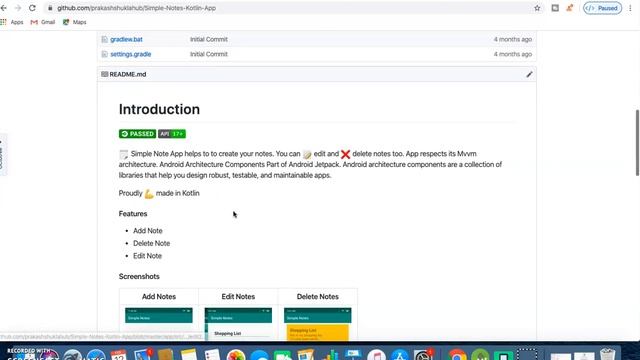Click the Screenshots heading

[139, 276]
